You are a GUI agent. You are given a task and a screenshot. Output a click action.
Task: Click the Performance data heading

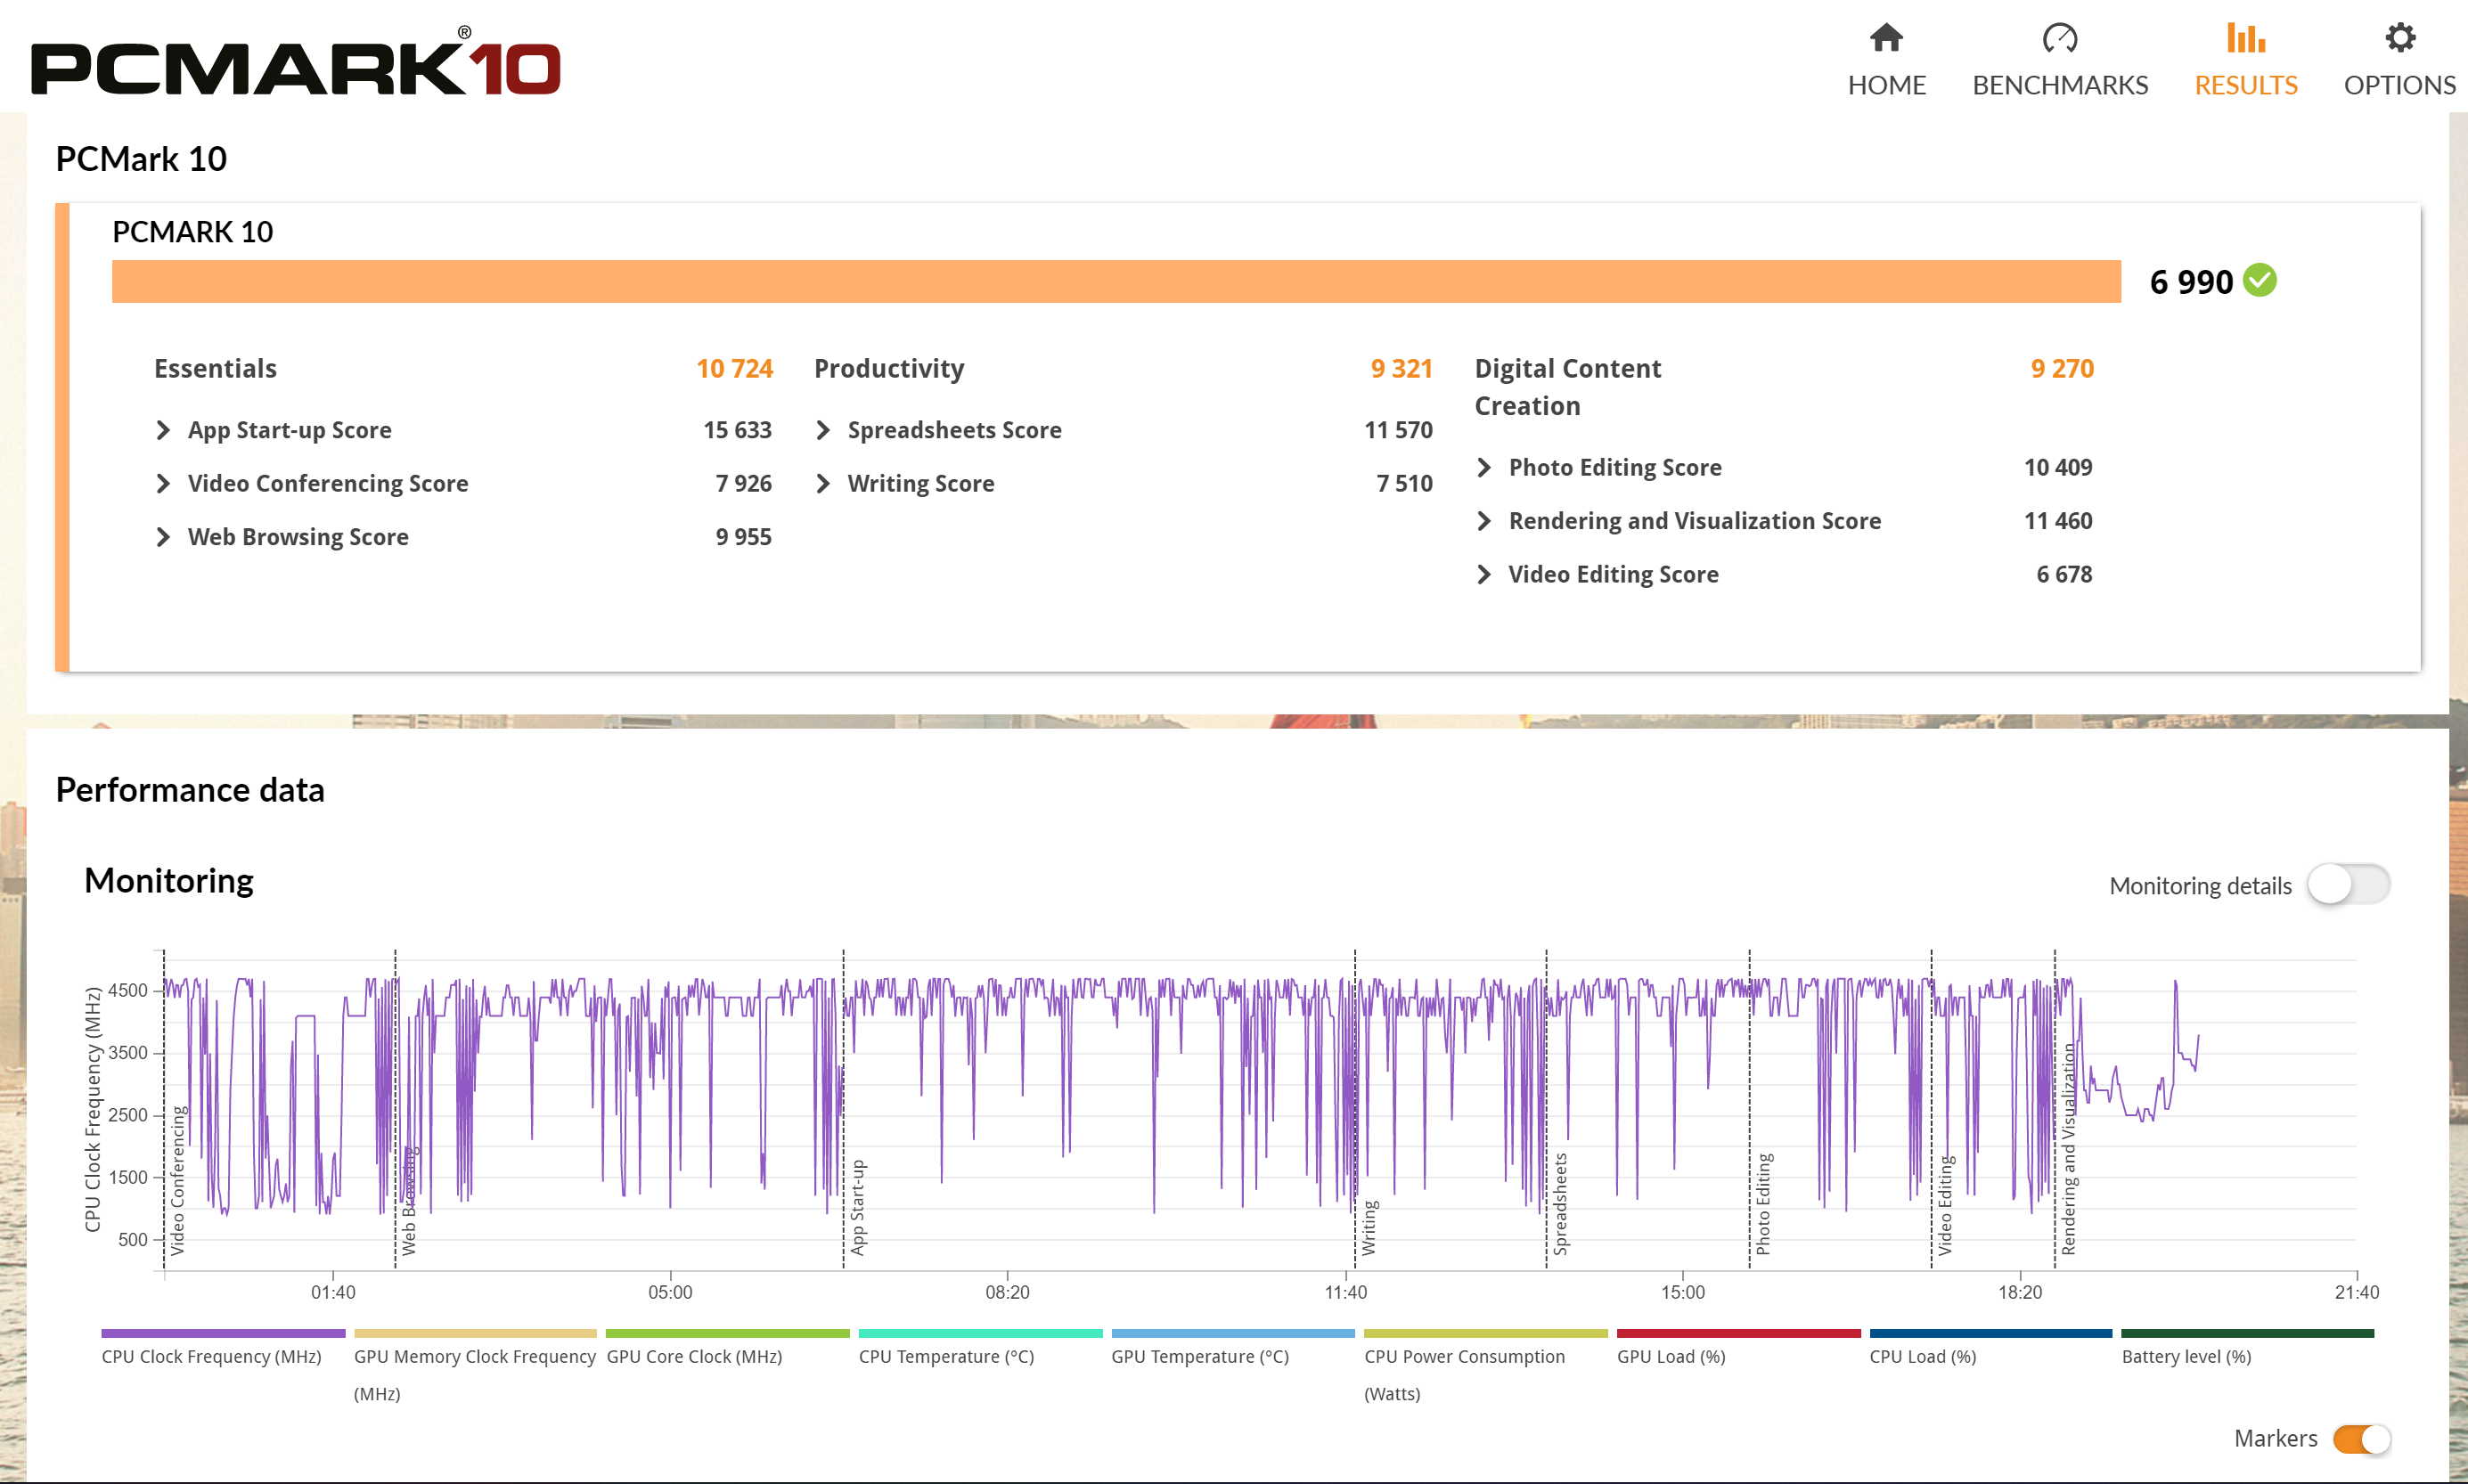190,789
